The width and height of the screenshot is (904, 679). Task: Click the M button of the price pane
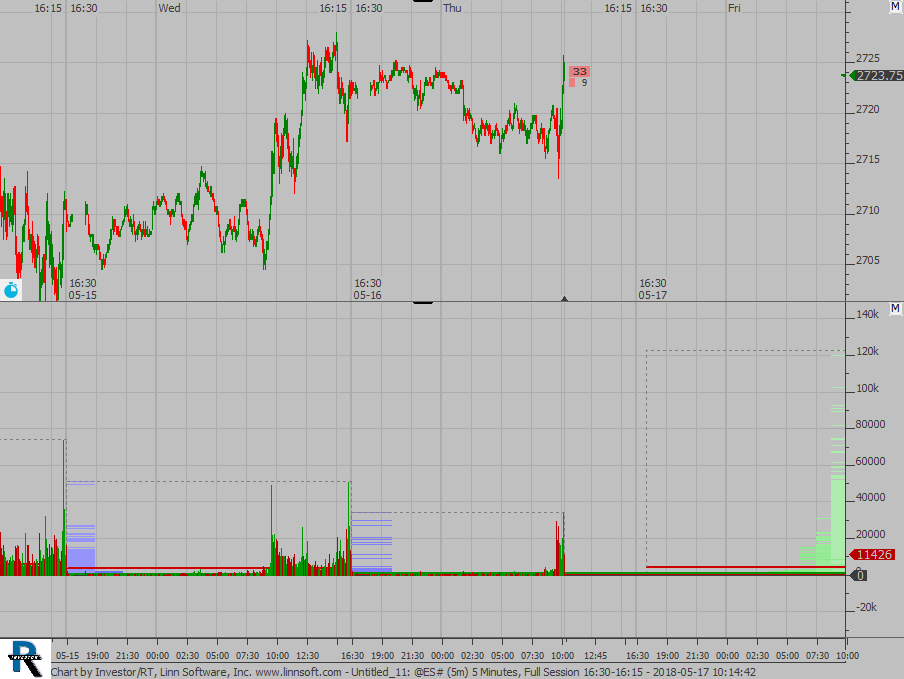point(895,6)
